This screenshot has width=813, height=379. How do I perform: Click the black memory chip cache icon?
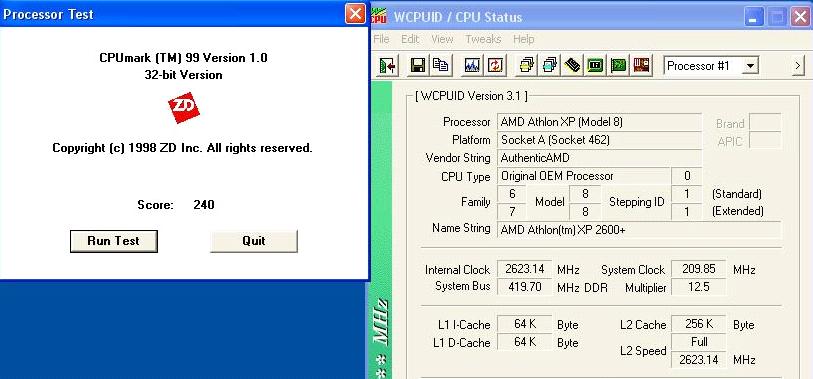[x=572, y=65]
